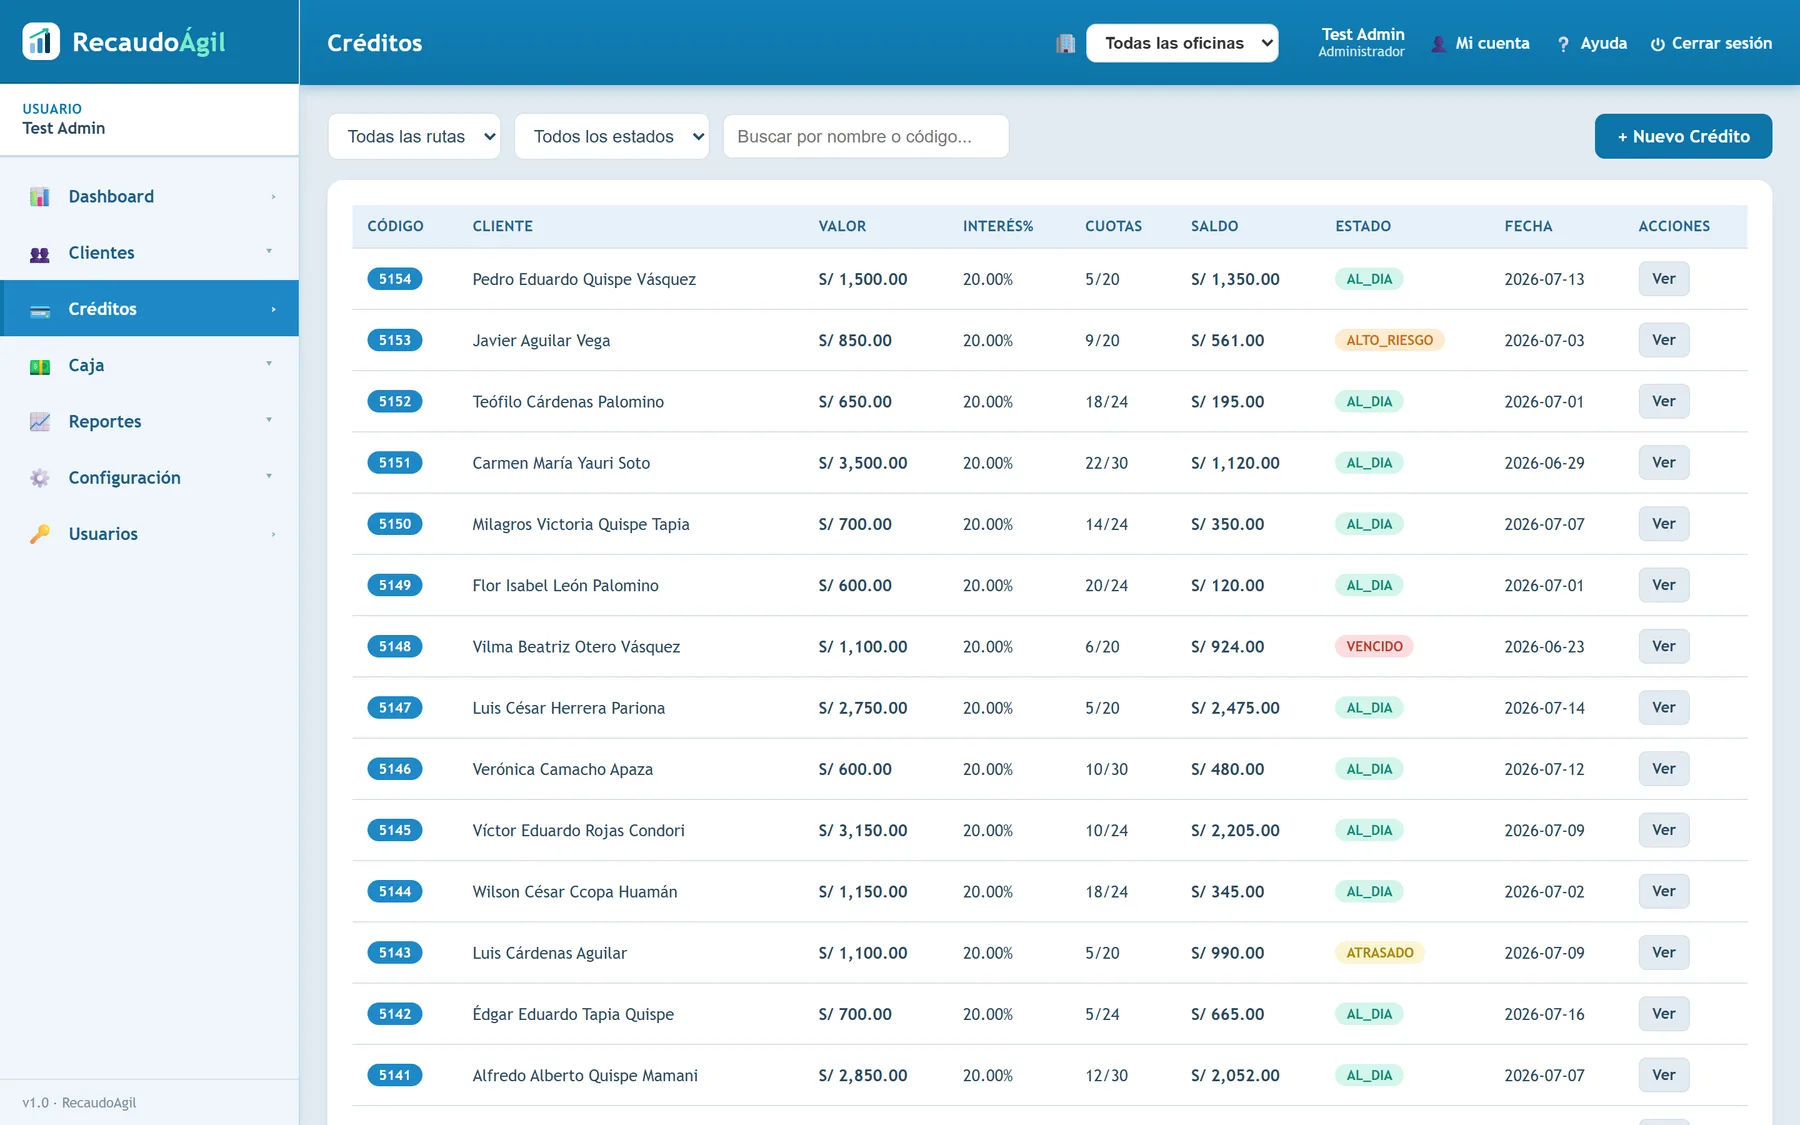Click value S/ 2,750.00 for Luis César
The height and width of the screenshot is (1125, 1800).
863,708
